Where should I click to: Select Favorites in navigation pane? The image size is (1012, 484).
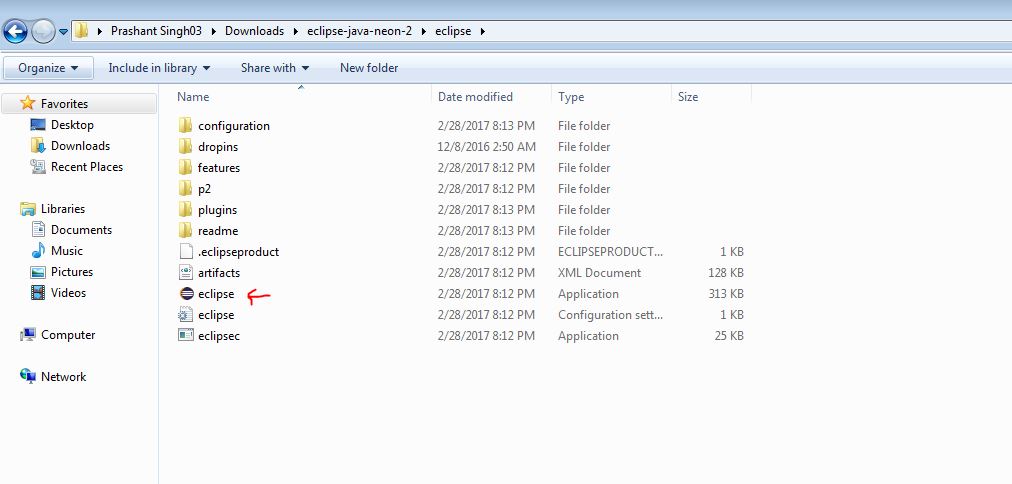point(65,103)
